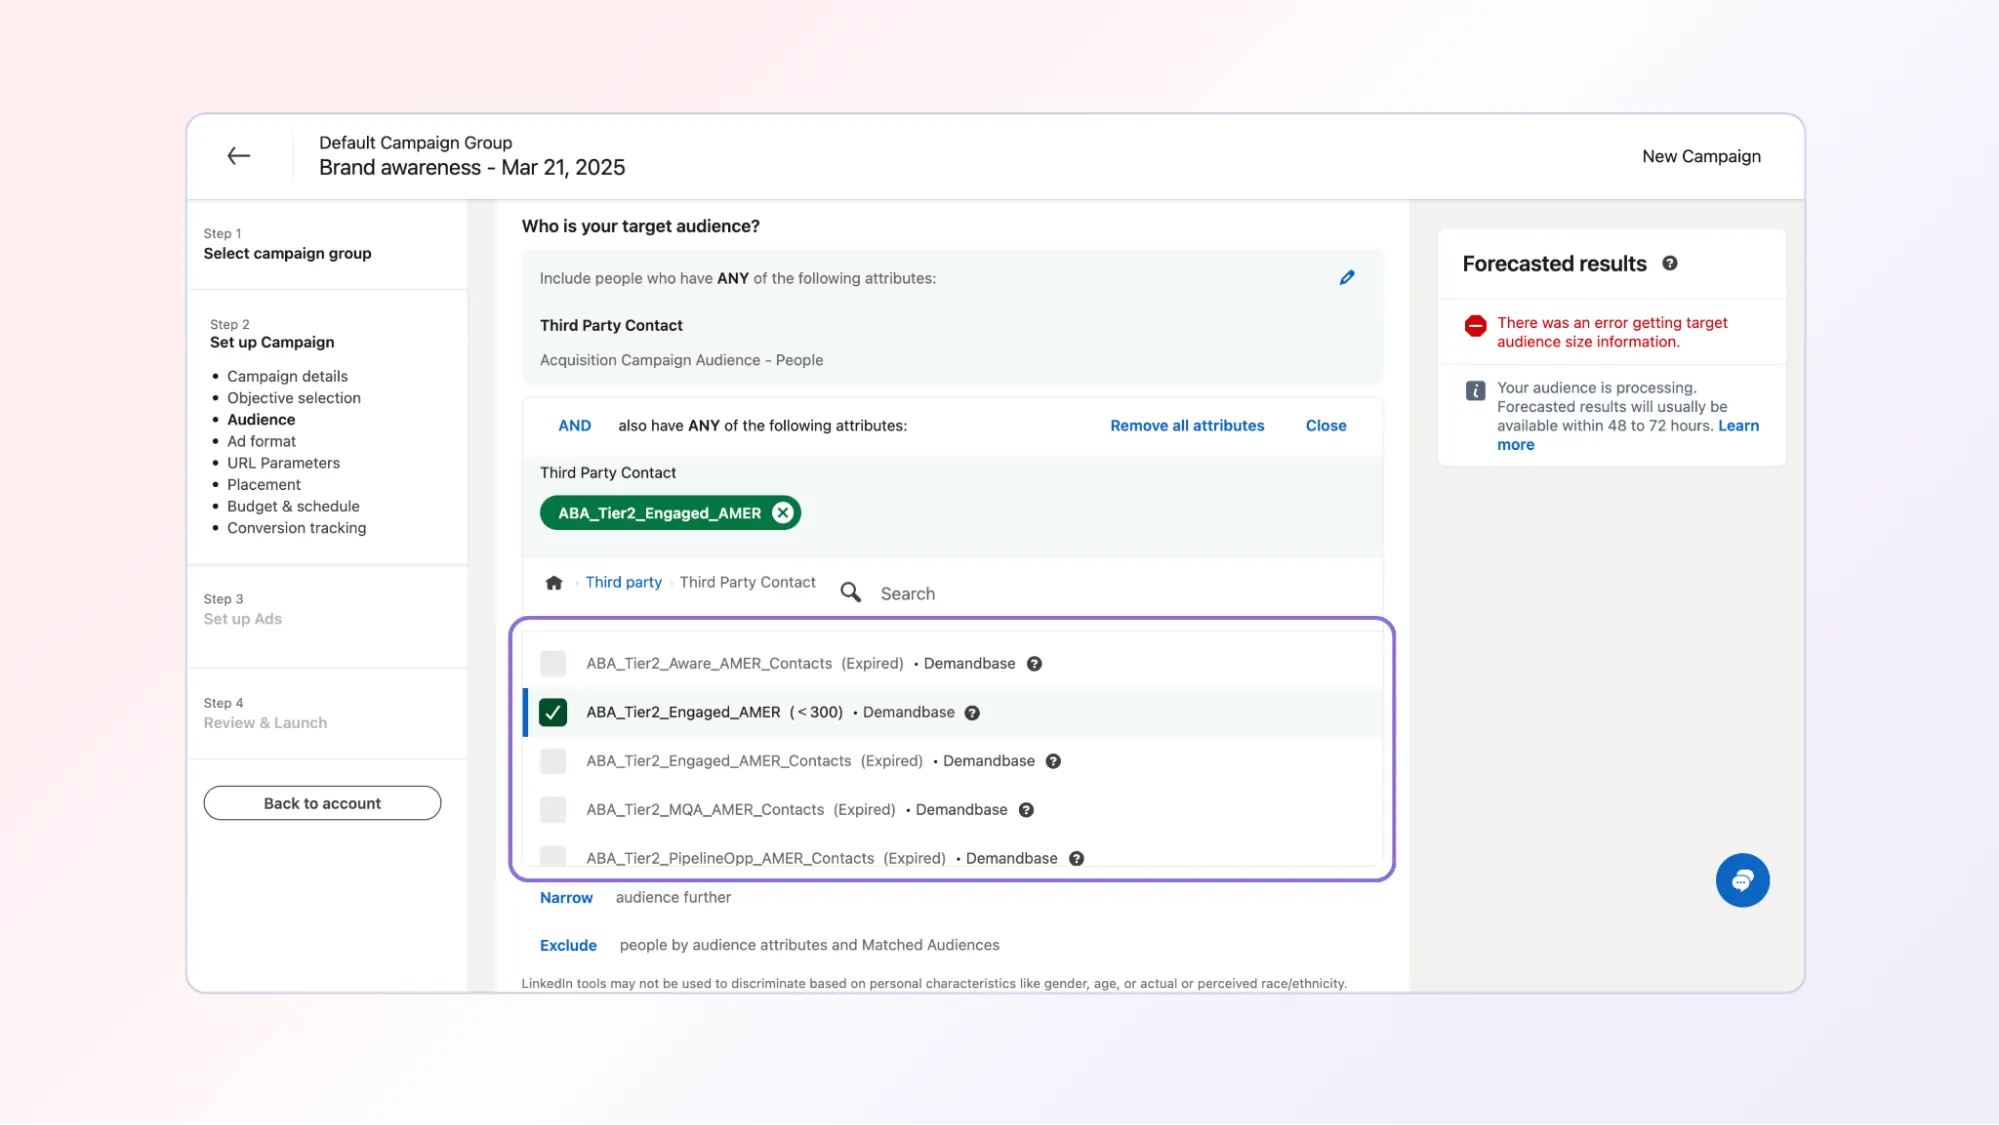Image resolution: width=1999 pixels, height=1125 pixels.
Task: Click the pencil edit icon
Action: (x=1347, y=278)
